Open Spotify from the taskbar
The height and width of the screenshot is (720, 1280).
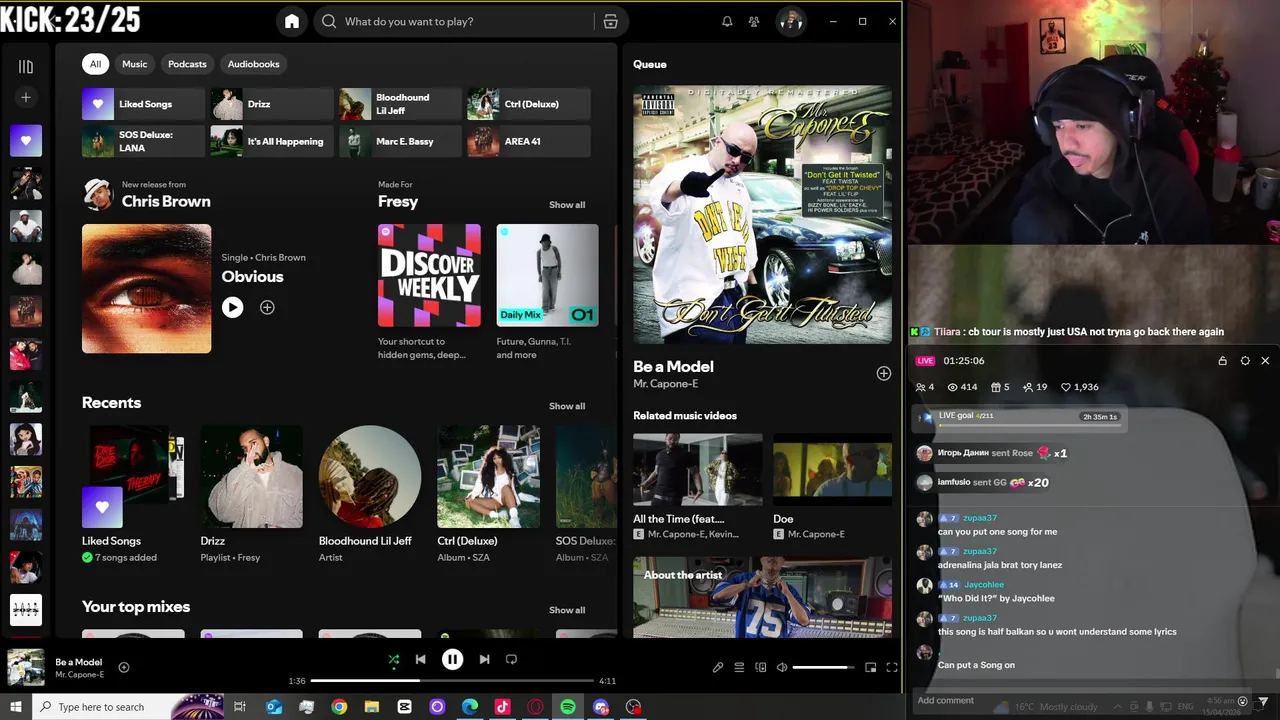pos(568,707)
